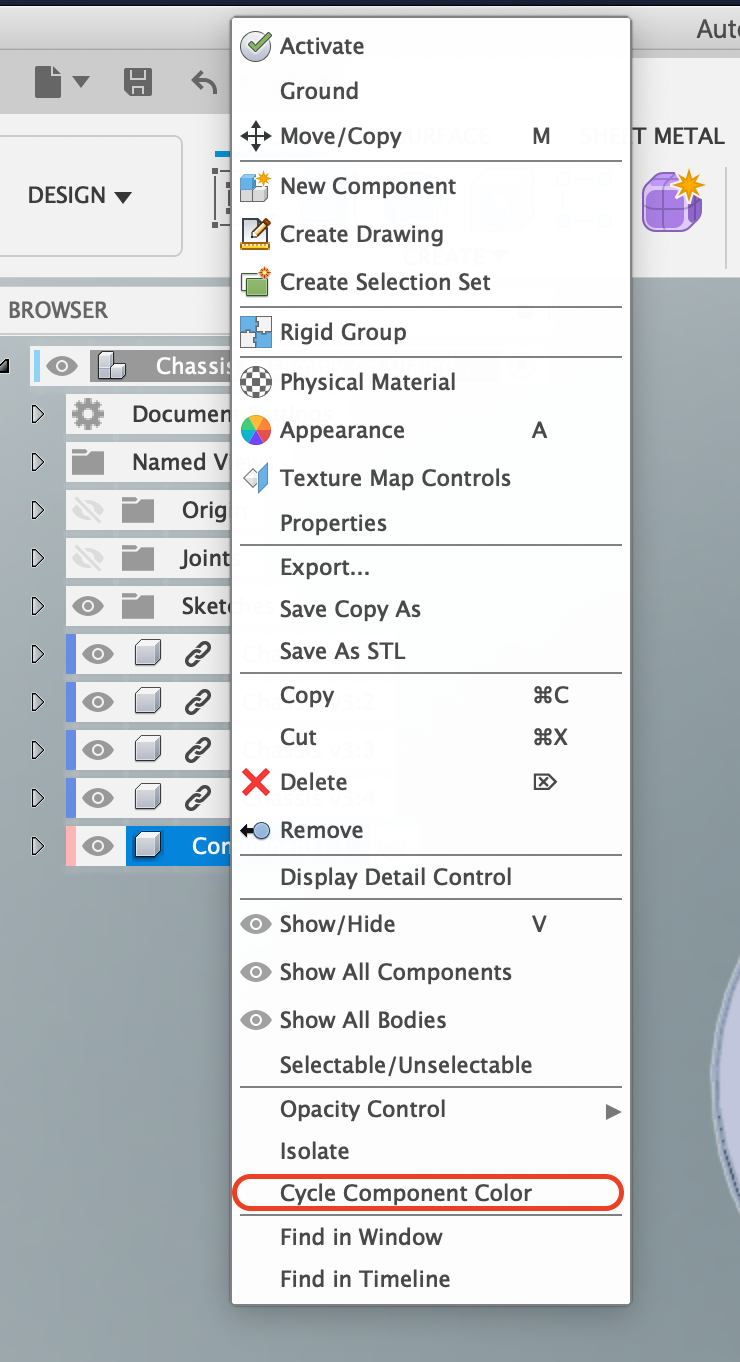Toggle visibility of root Chassis component

(62, 367)
